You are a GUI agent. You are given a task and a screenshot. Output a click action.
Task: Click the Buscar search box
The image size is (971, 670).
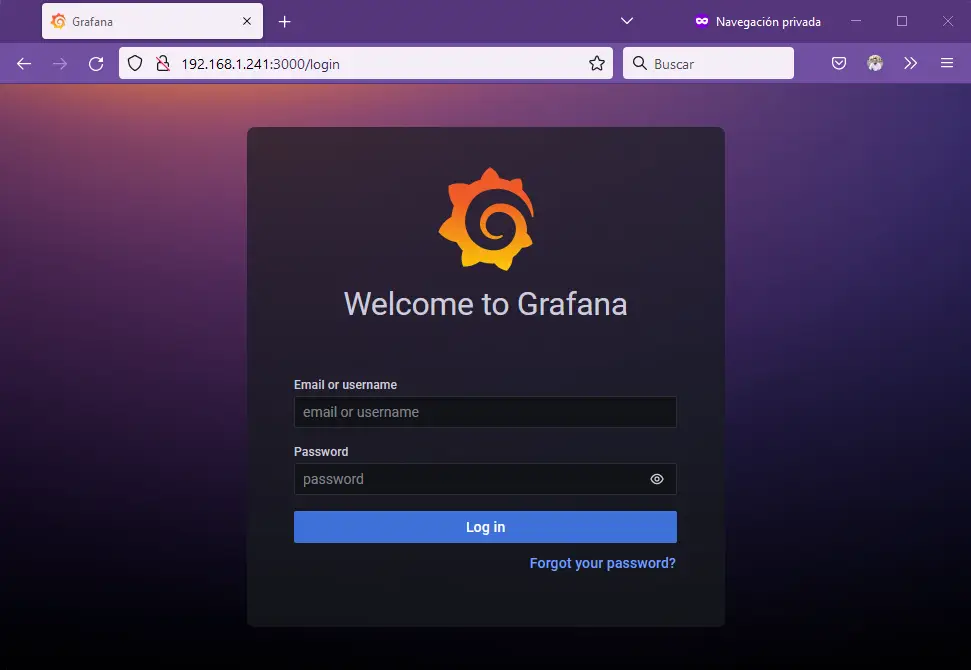pyautogui.click(x=708, y=63)
